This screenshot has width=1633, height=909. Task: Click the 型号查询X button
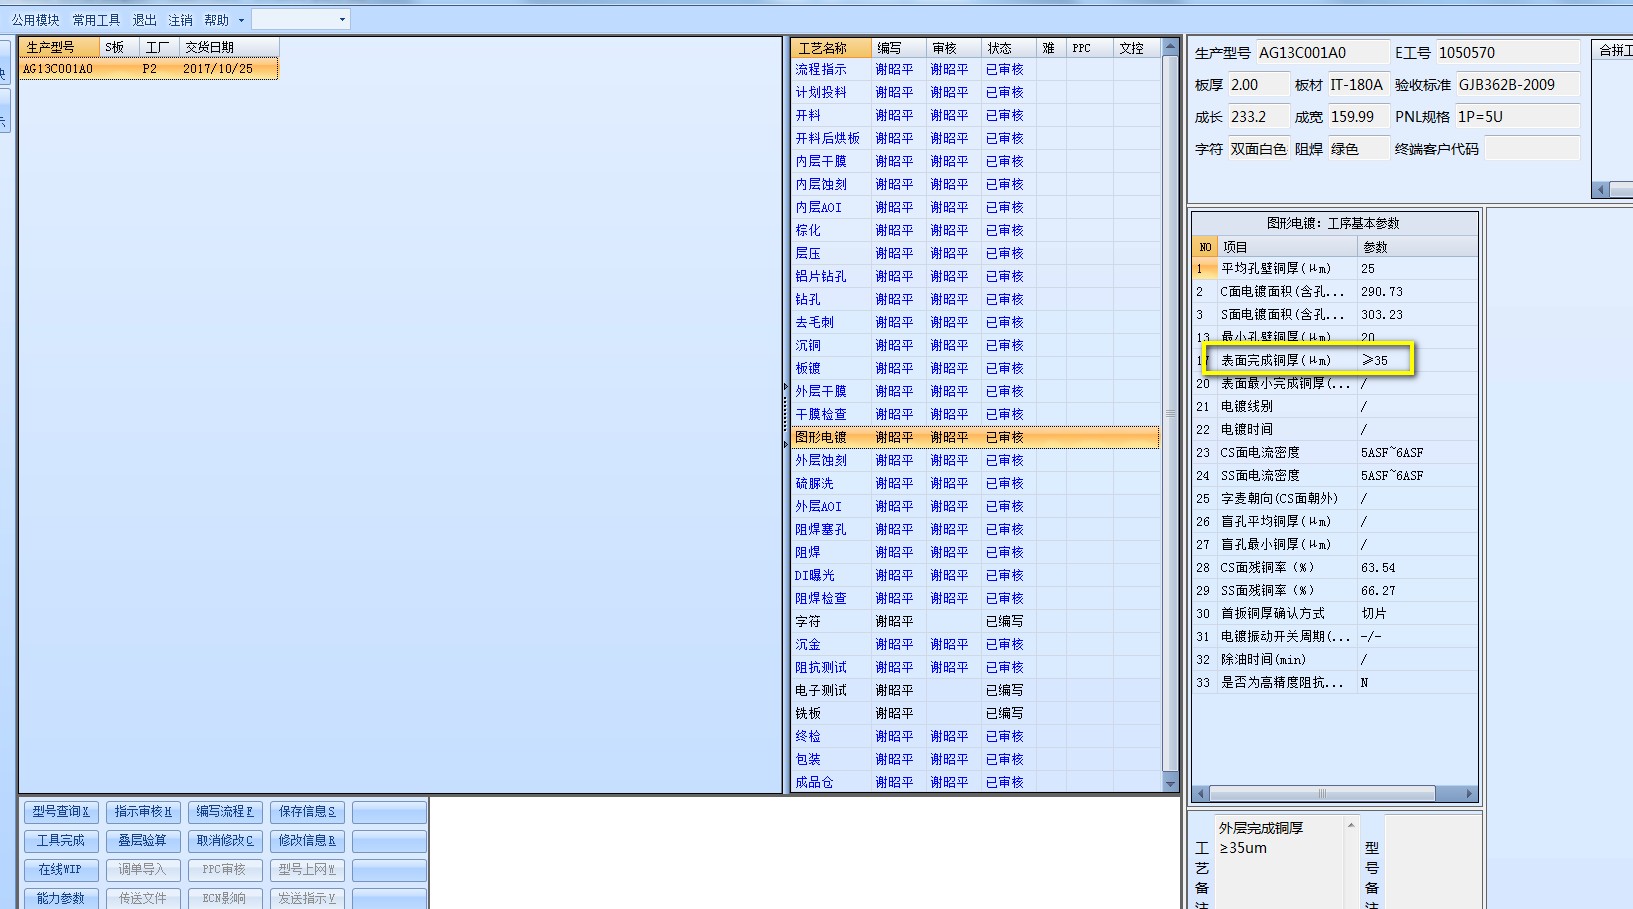(x=61, y=812)
